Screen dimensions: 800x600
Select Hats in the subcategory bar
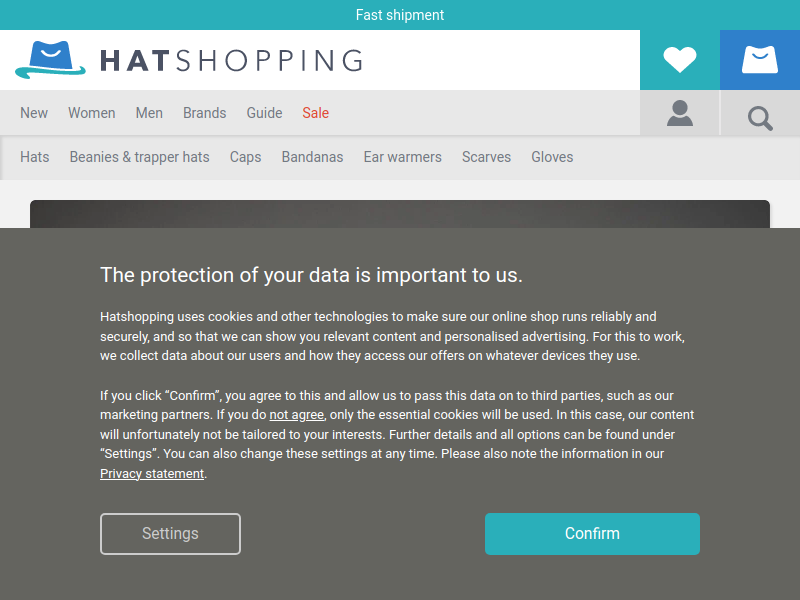(35, 157)
